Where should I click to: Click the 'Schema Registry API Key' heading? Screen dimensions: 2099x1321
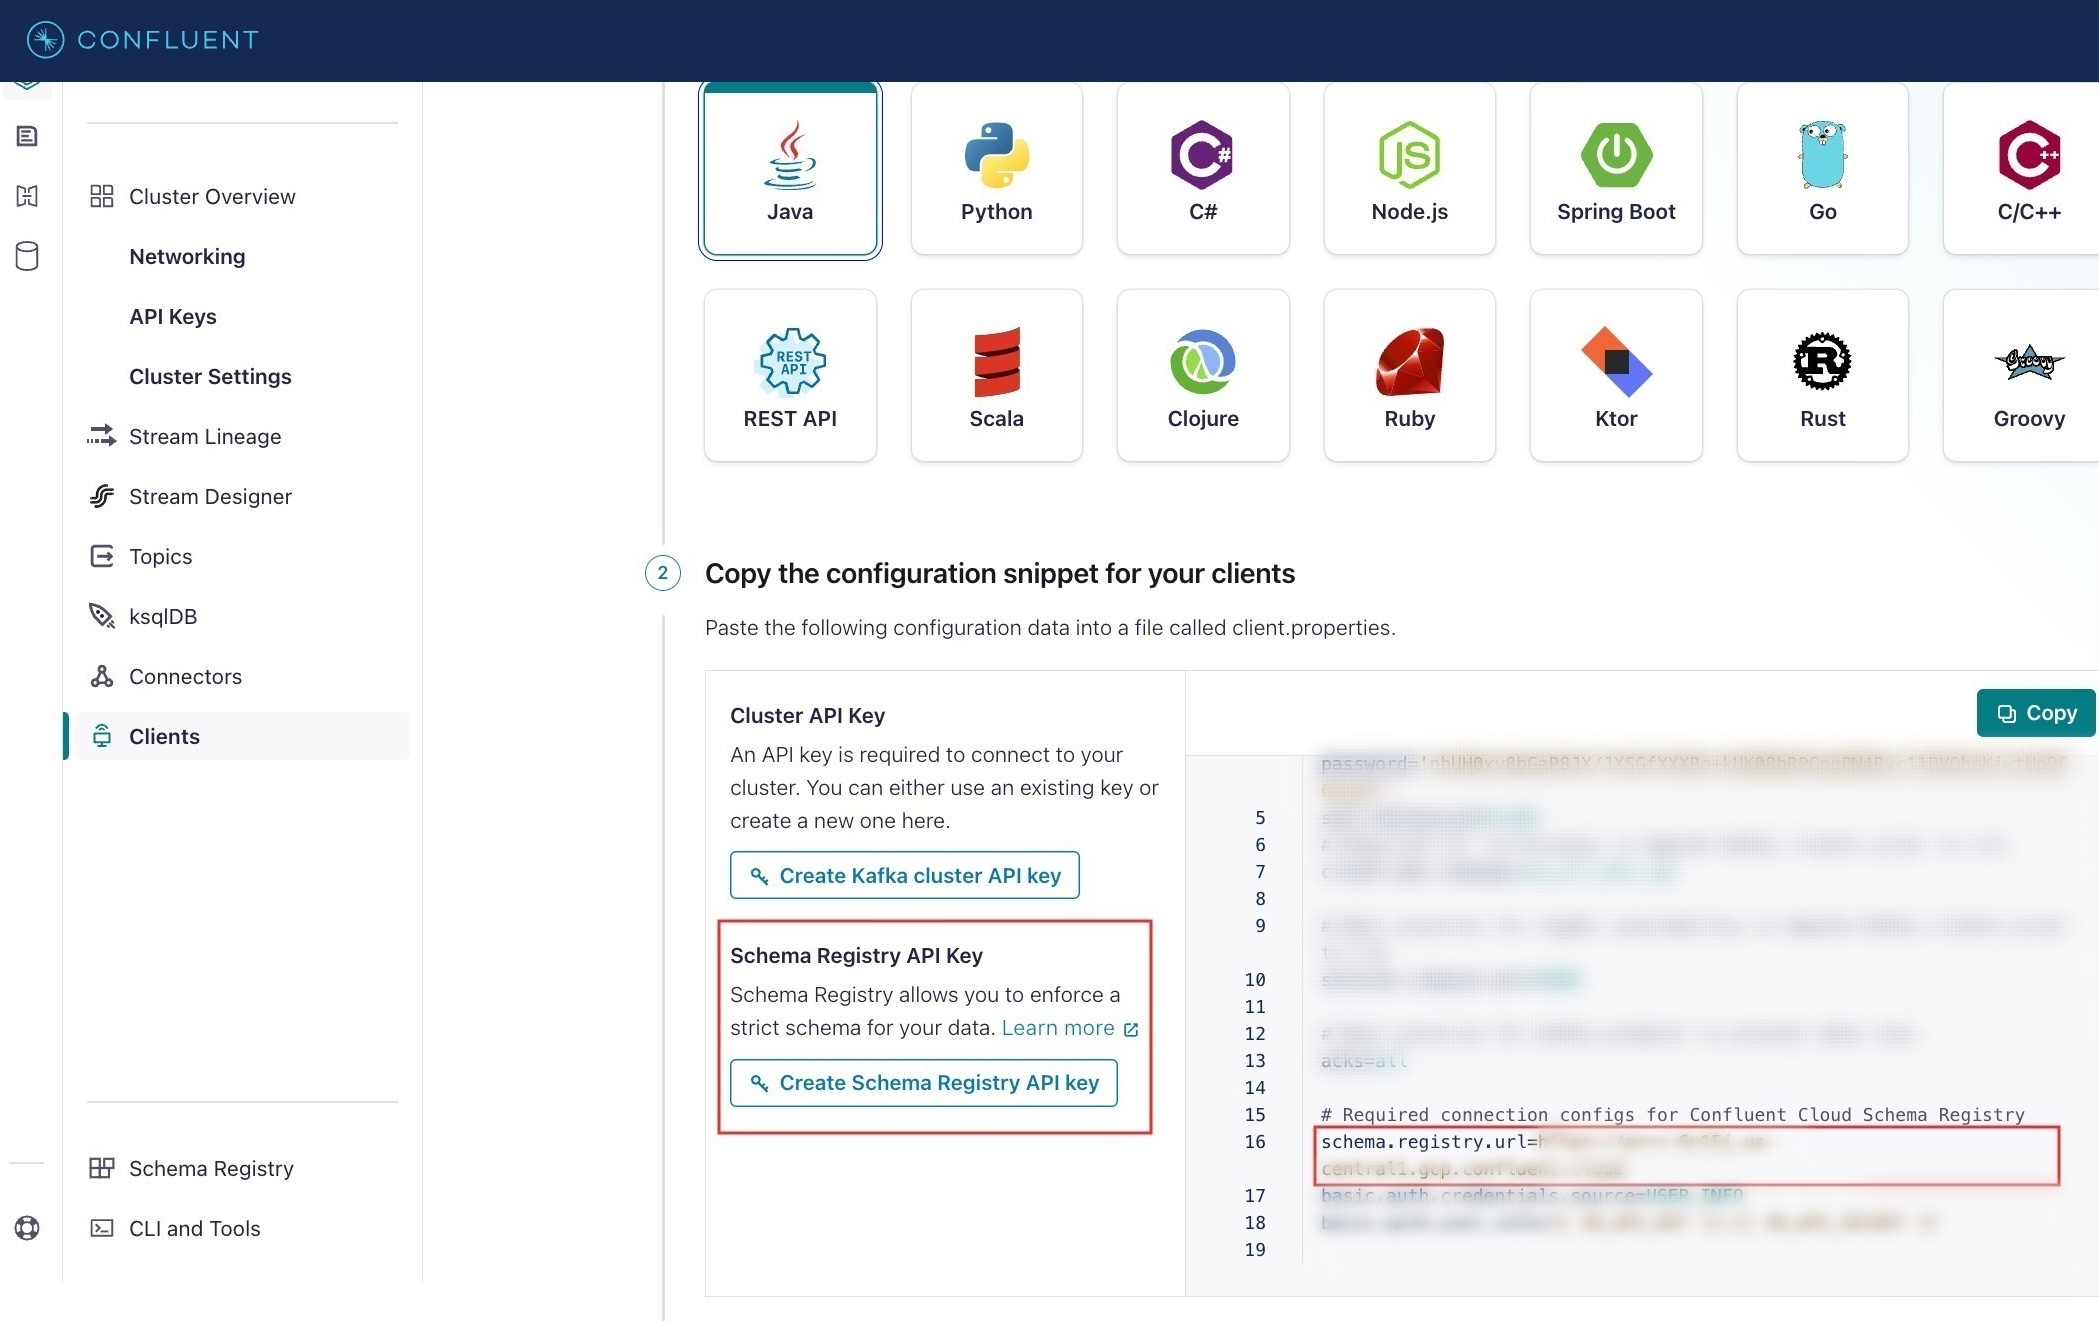click(856, 955)
